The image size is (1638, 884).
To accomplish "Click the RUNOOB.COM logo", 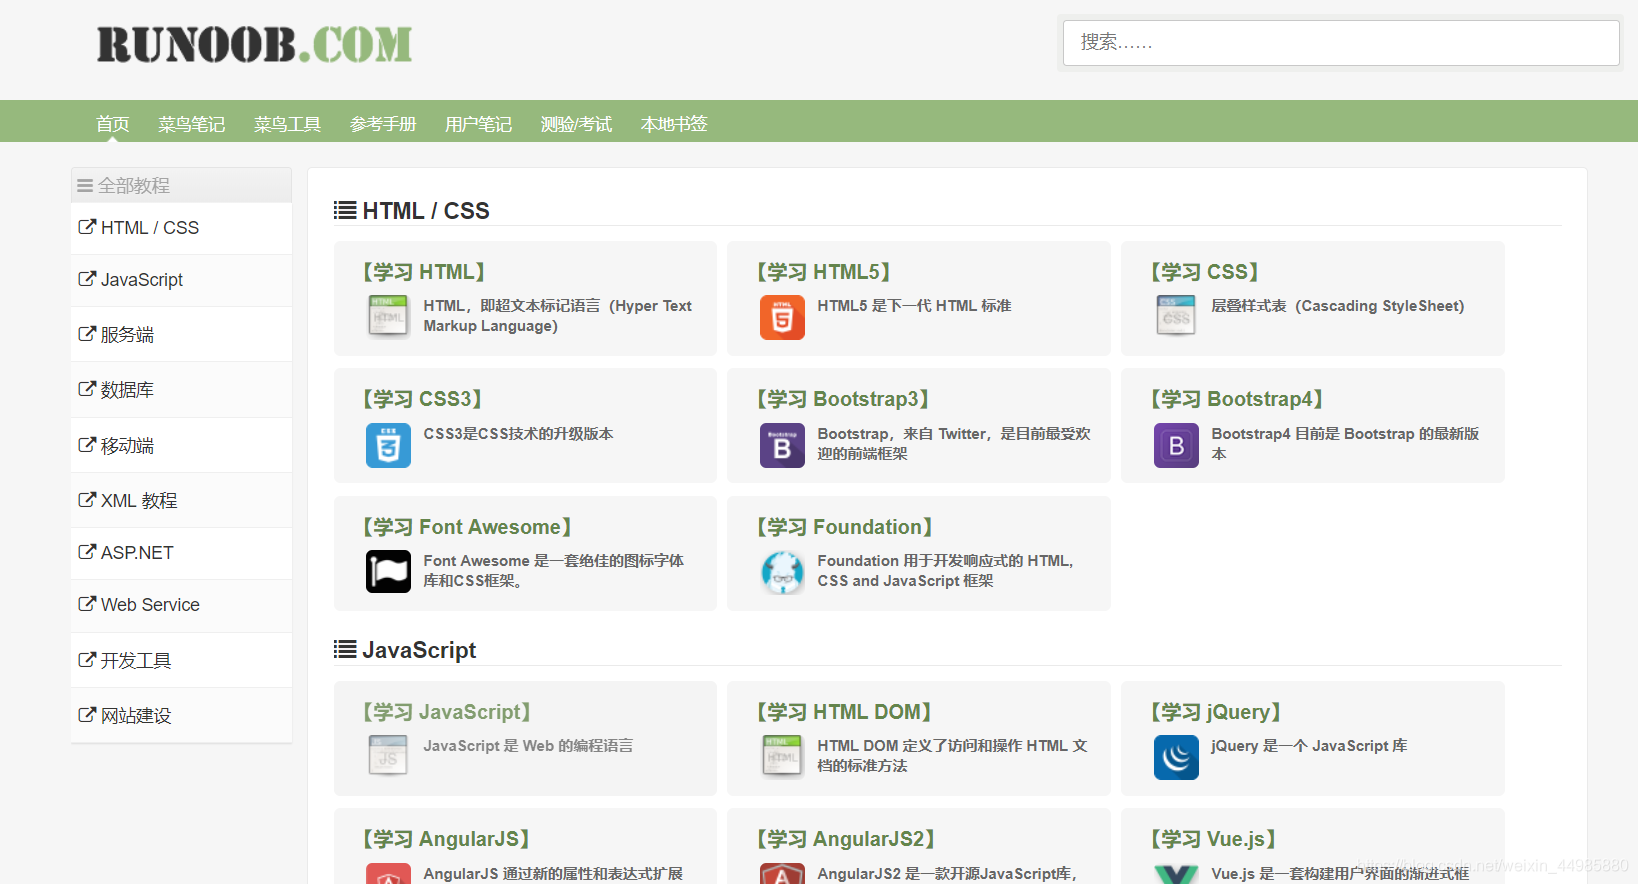I will (254, 45).
